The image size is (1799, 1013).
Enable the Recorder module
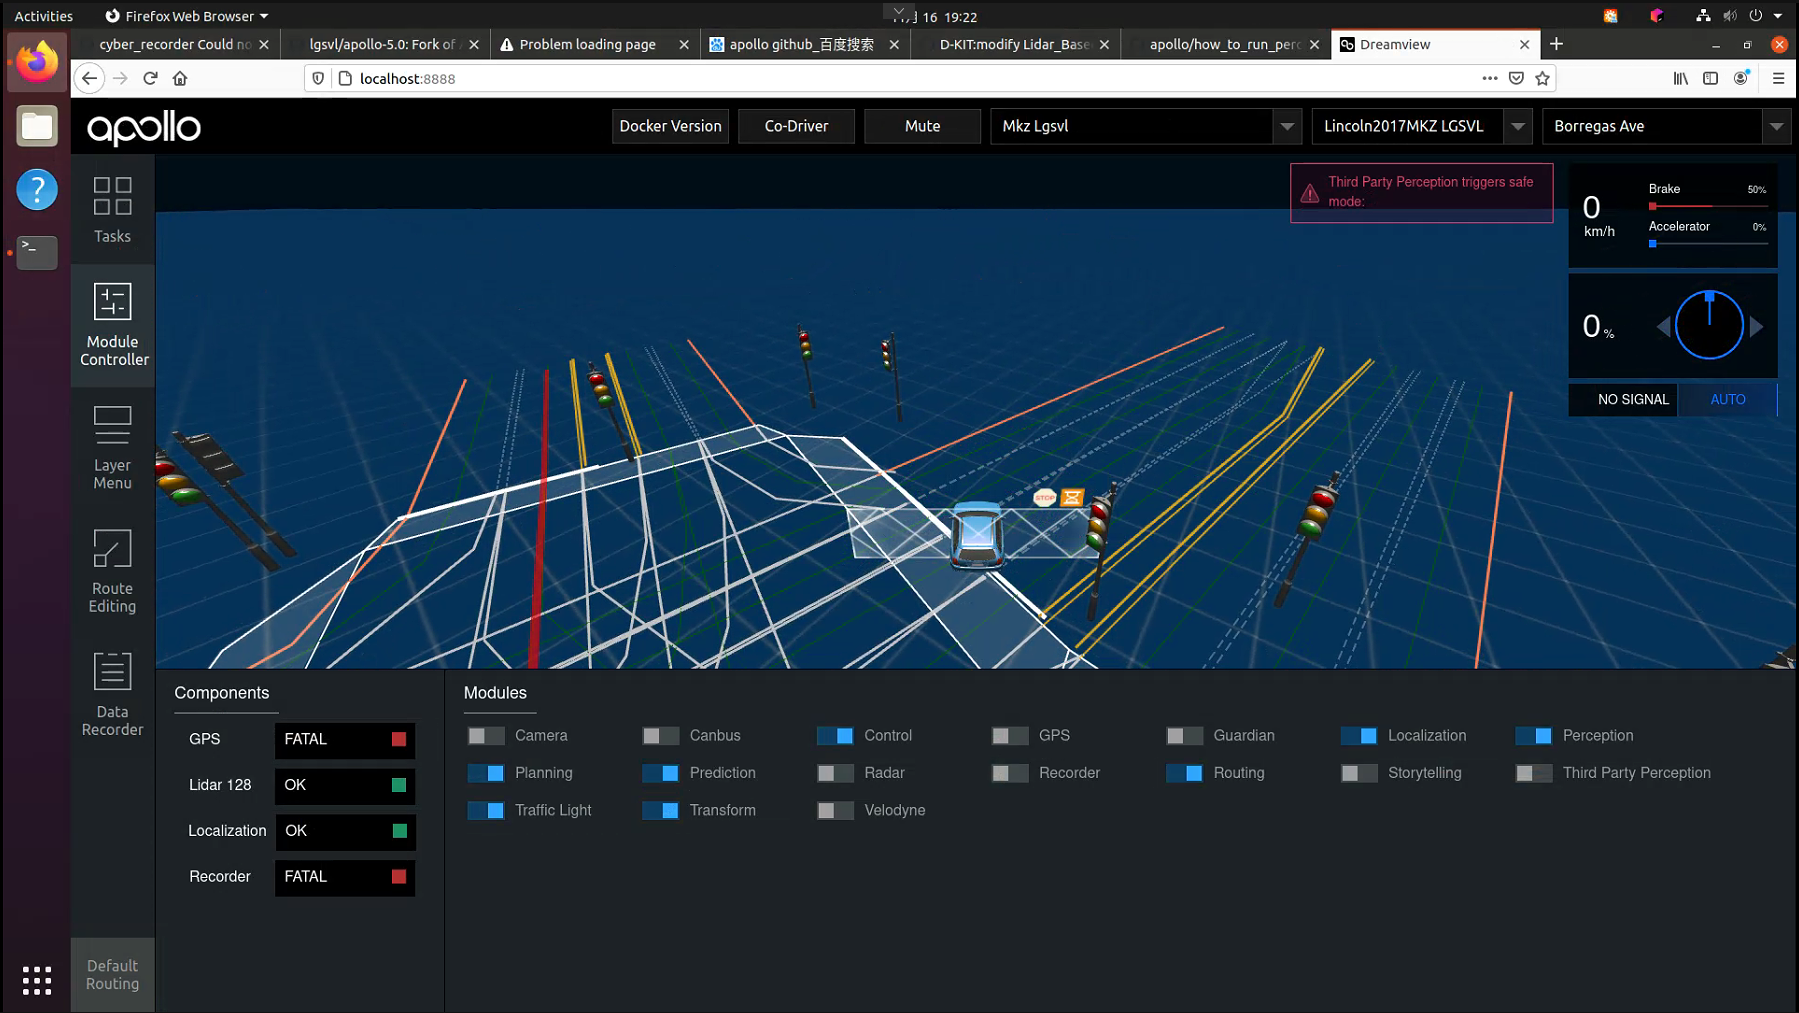pyautogui.click(x=1009, y=772)
